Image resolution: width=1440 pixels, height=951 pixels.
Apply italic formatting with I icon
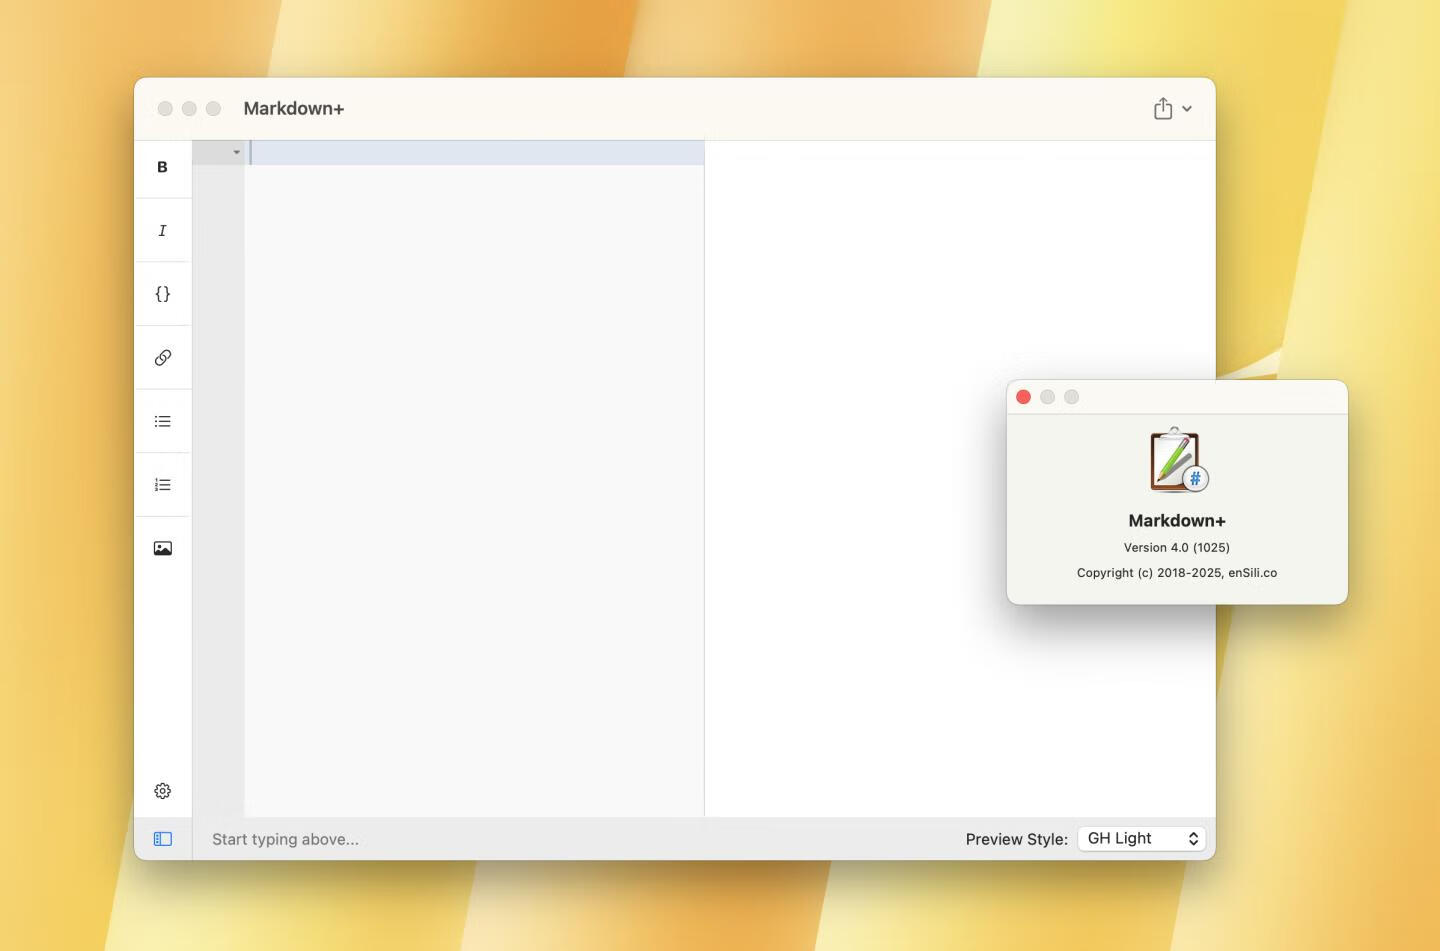pos(162,230)
